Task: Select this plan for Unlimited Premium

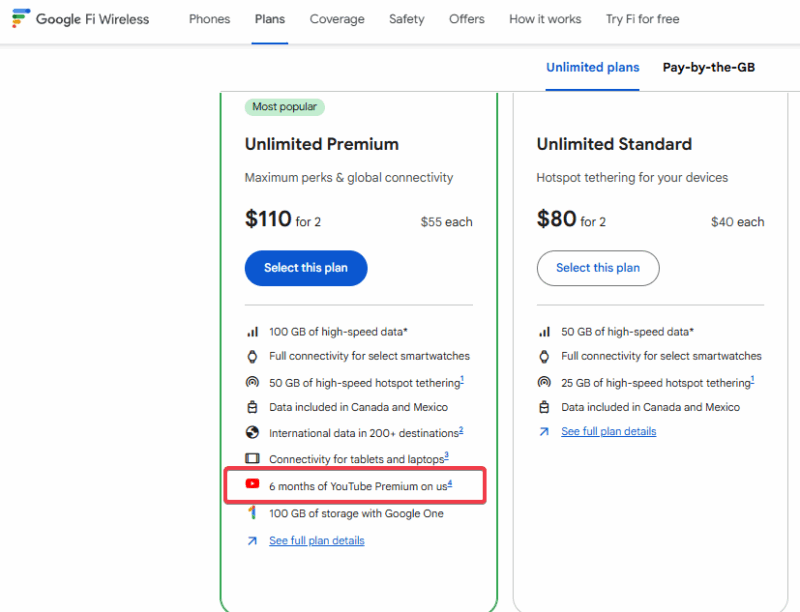Action: (x=306, y=268)
